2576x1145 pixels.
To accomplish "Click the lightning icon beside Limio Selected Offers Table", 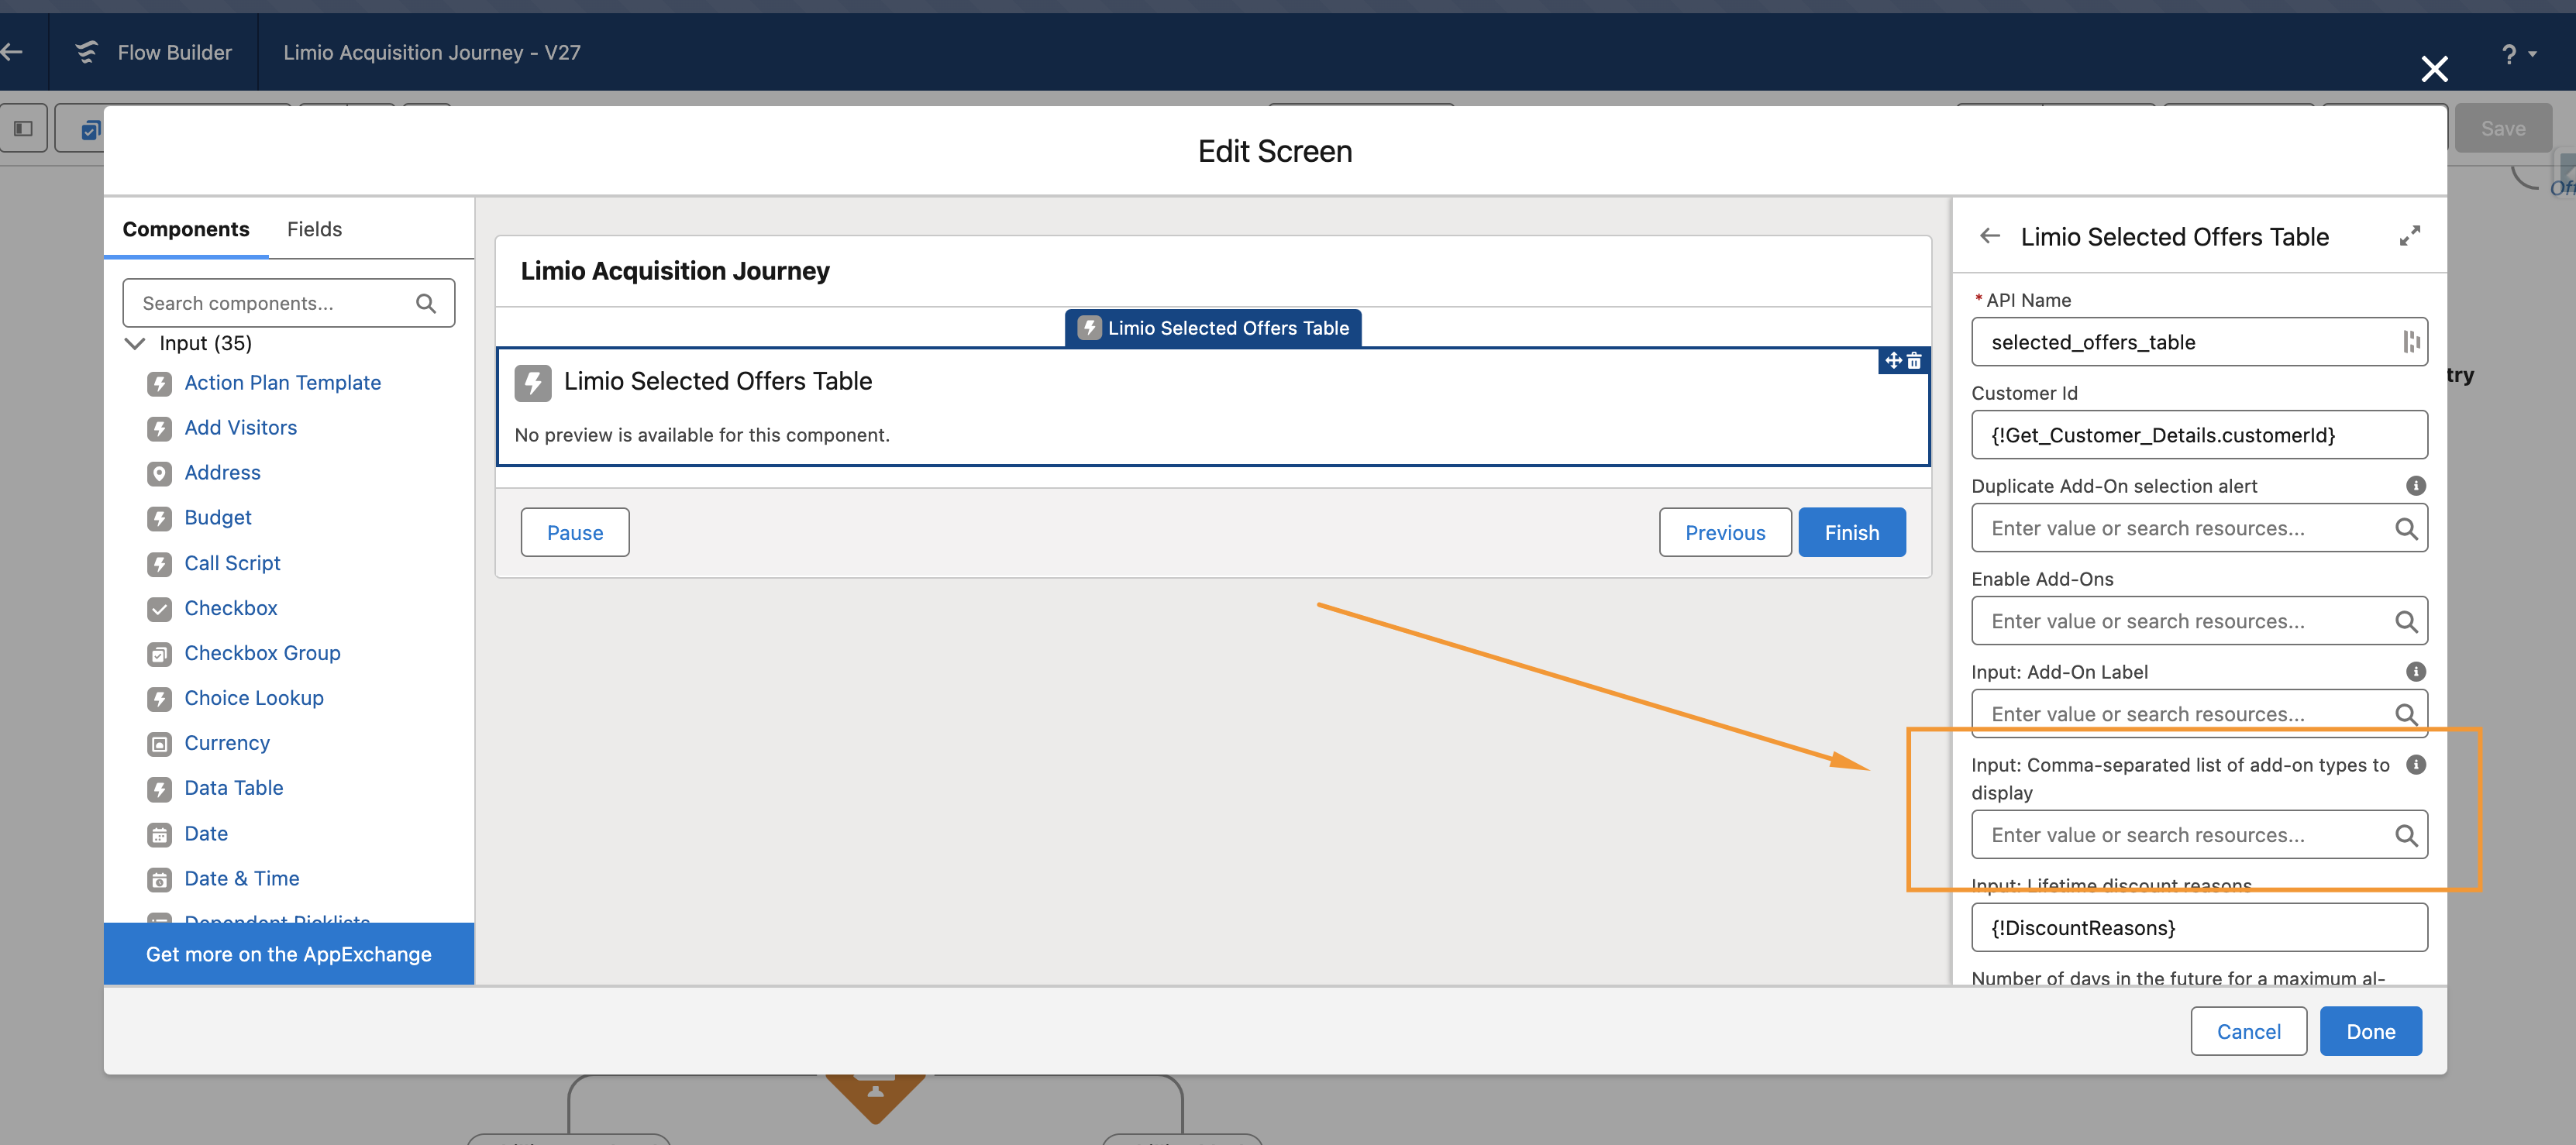I will [x=533, y=383].
